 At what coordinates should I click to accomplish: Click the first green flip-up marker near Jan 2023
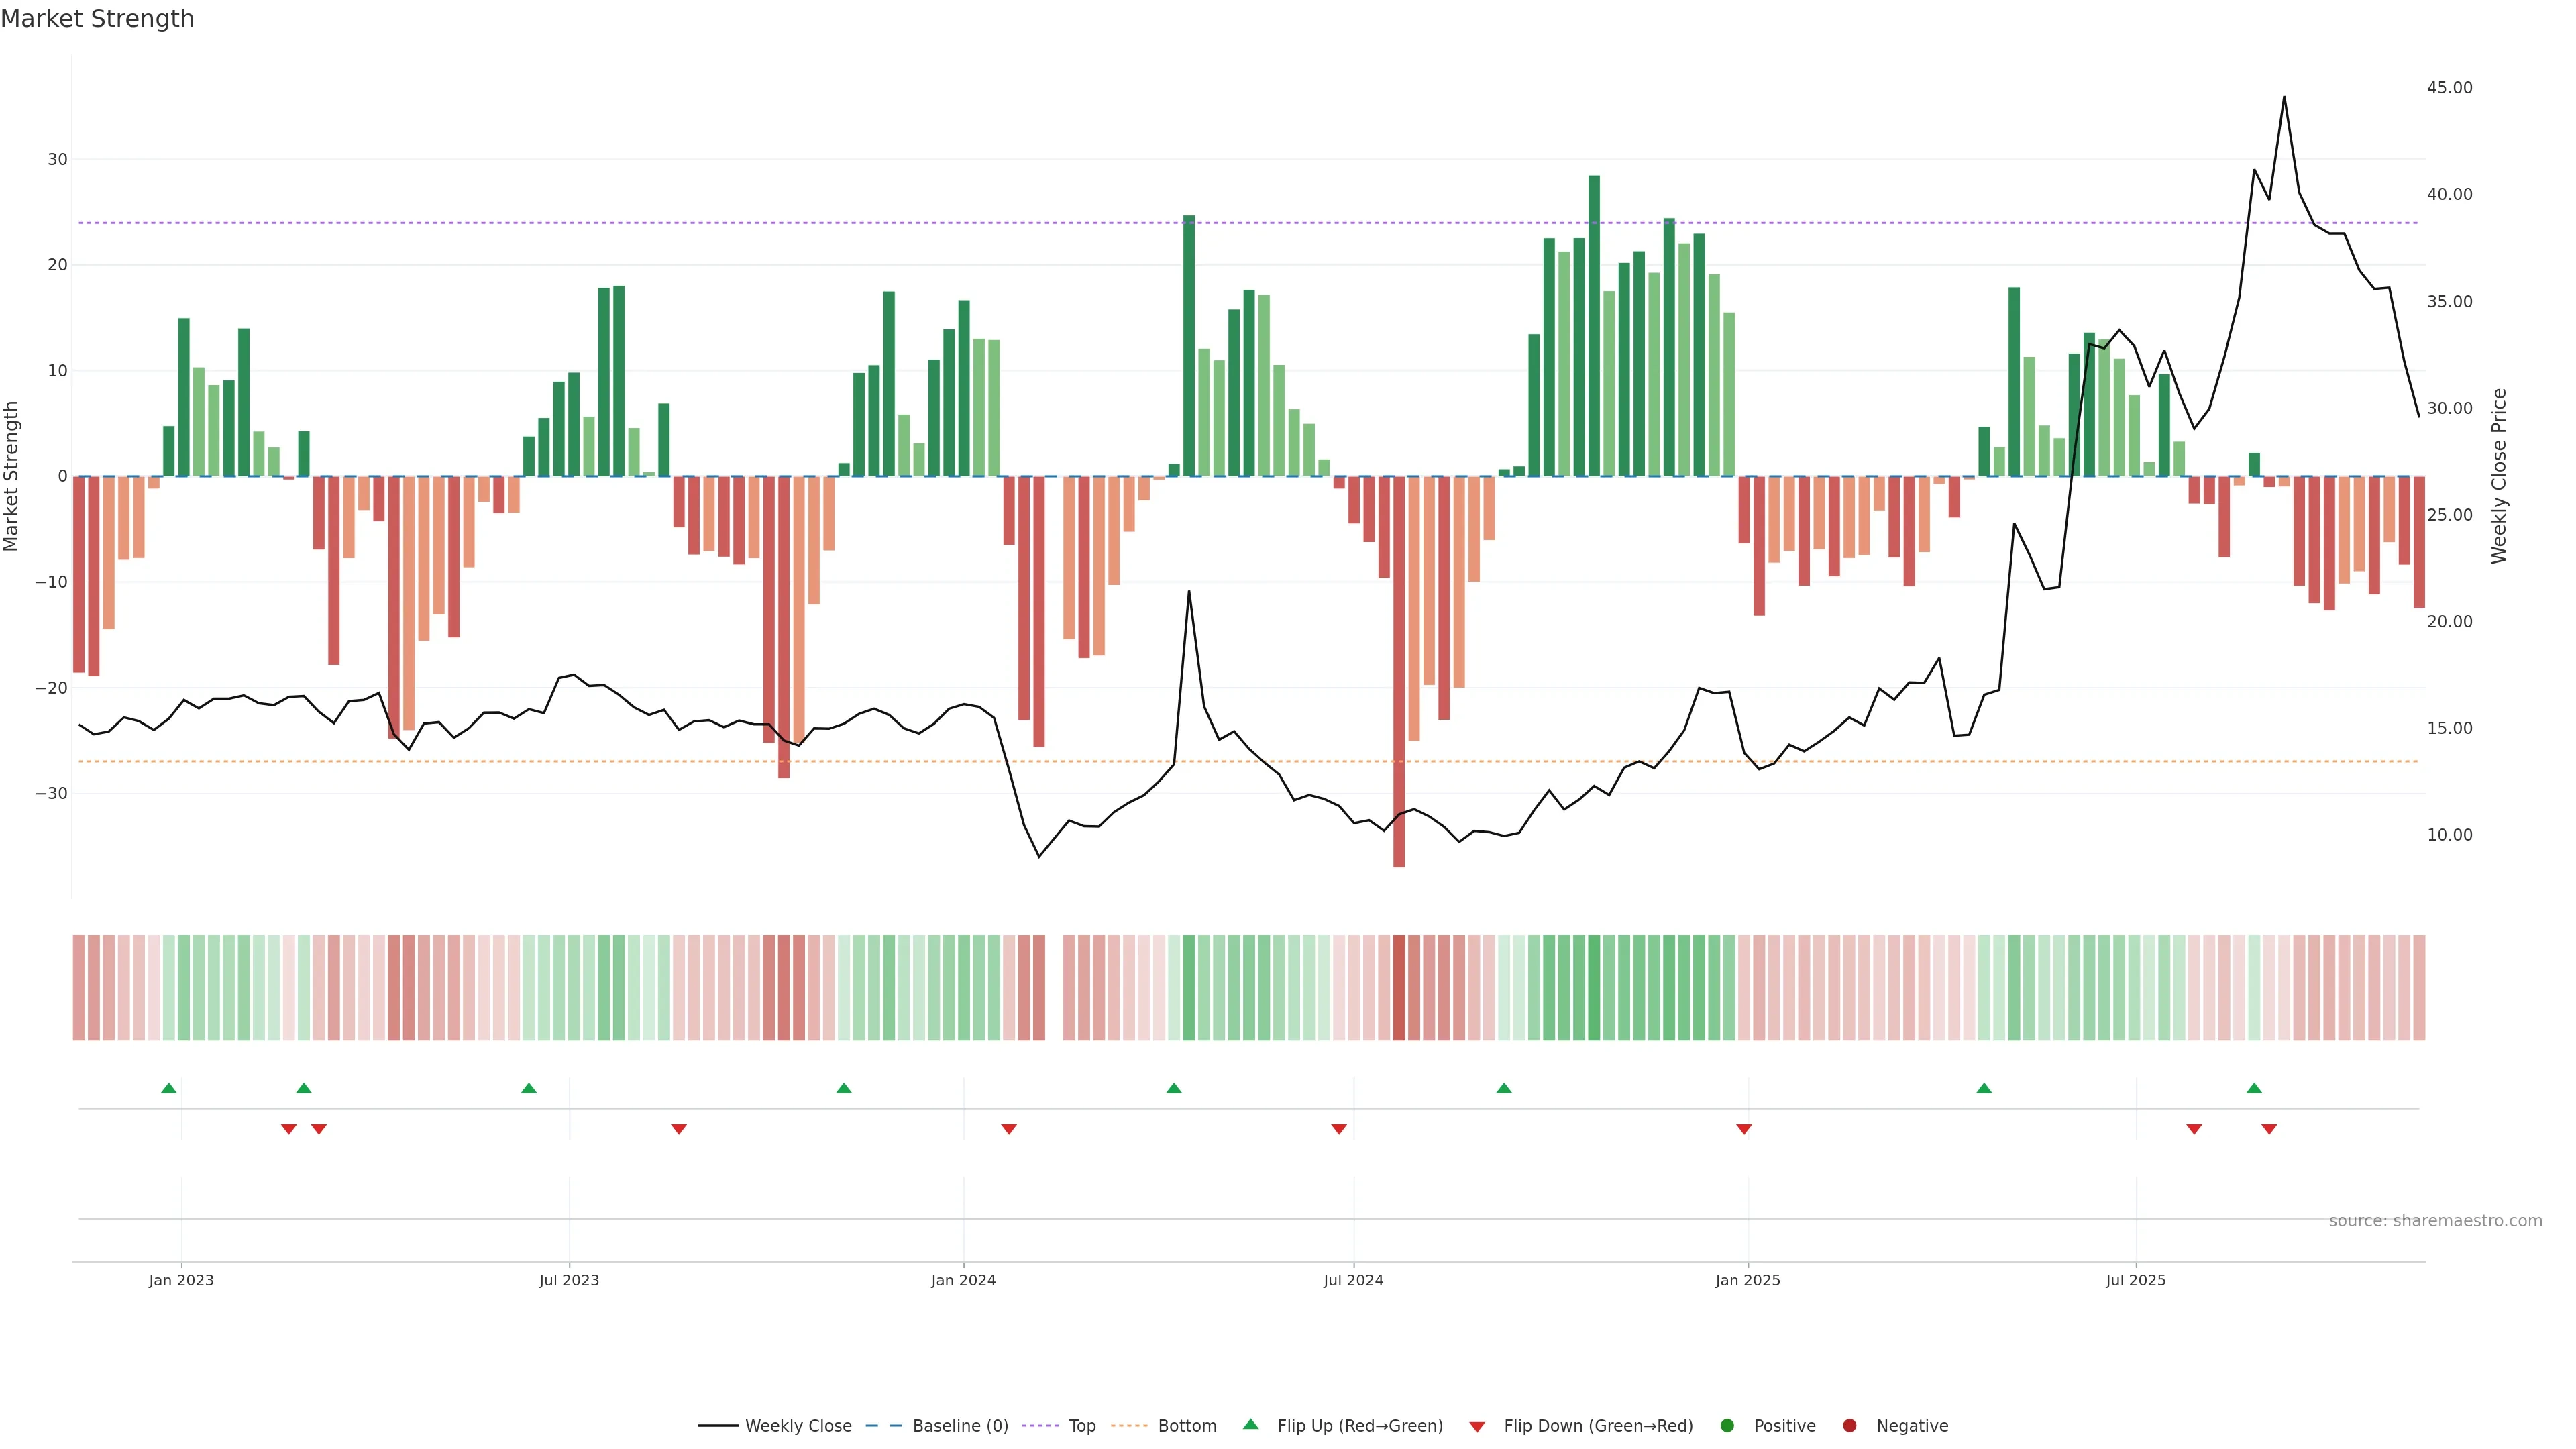tap(169, 1088)
